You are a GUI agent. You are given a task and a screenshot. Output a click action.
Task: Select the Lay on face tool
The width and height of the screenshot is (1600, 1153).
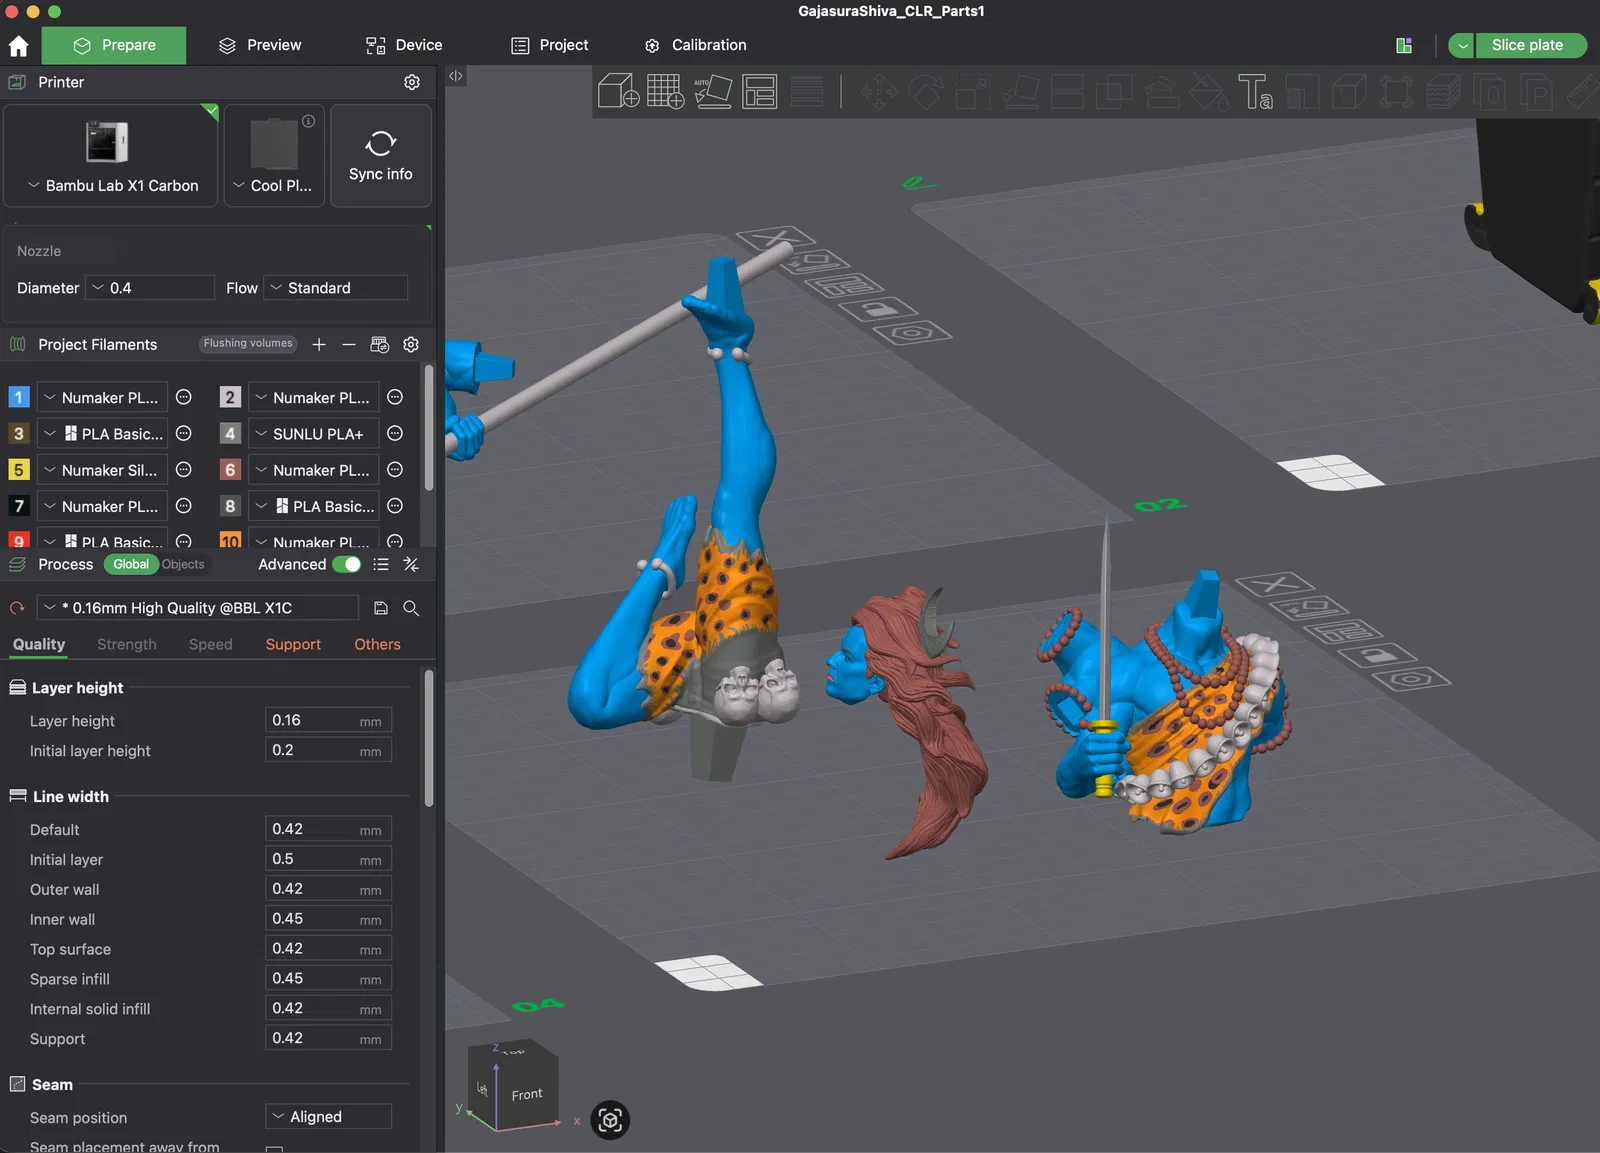point(1020,92)
